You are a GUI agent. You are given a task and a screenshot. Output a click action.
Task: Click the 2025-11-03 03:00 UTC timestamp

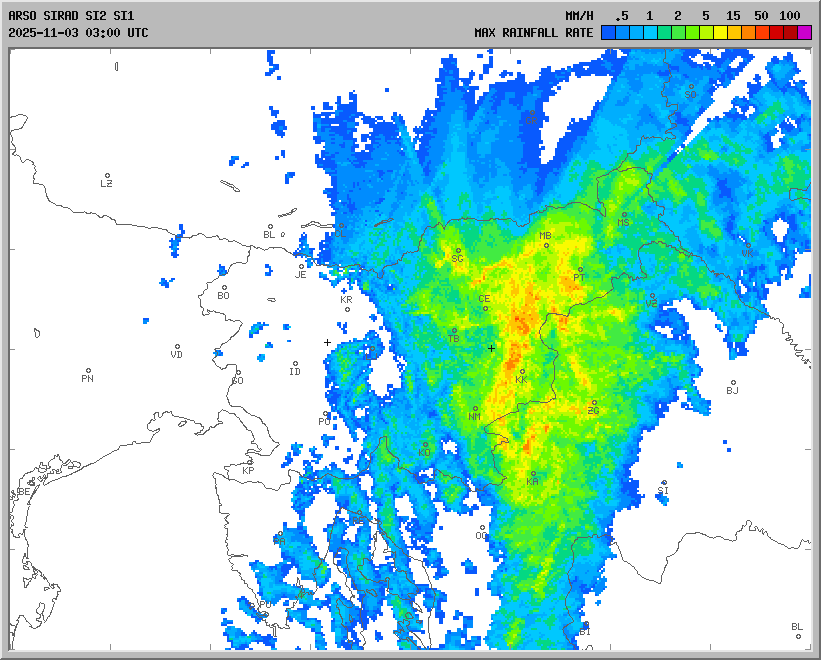[x=78, y=33]
